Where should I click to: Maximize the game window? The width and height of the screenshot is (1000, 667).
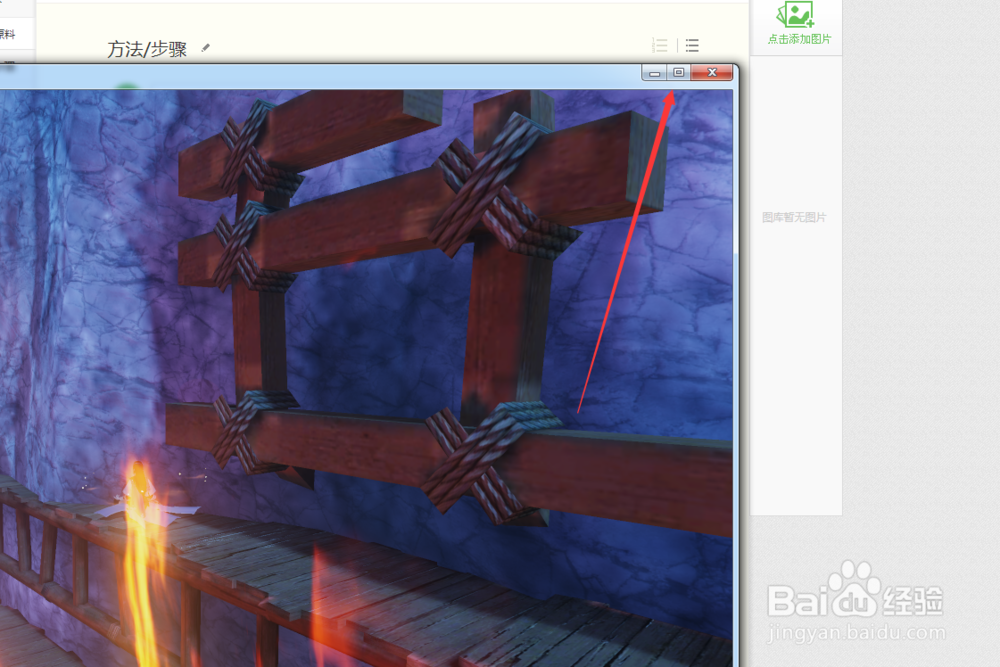679,73
